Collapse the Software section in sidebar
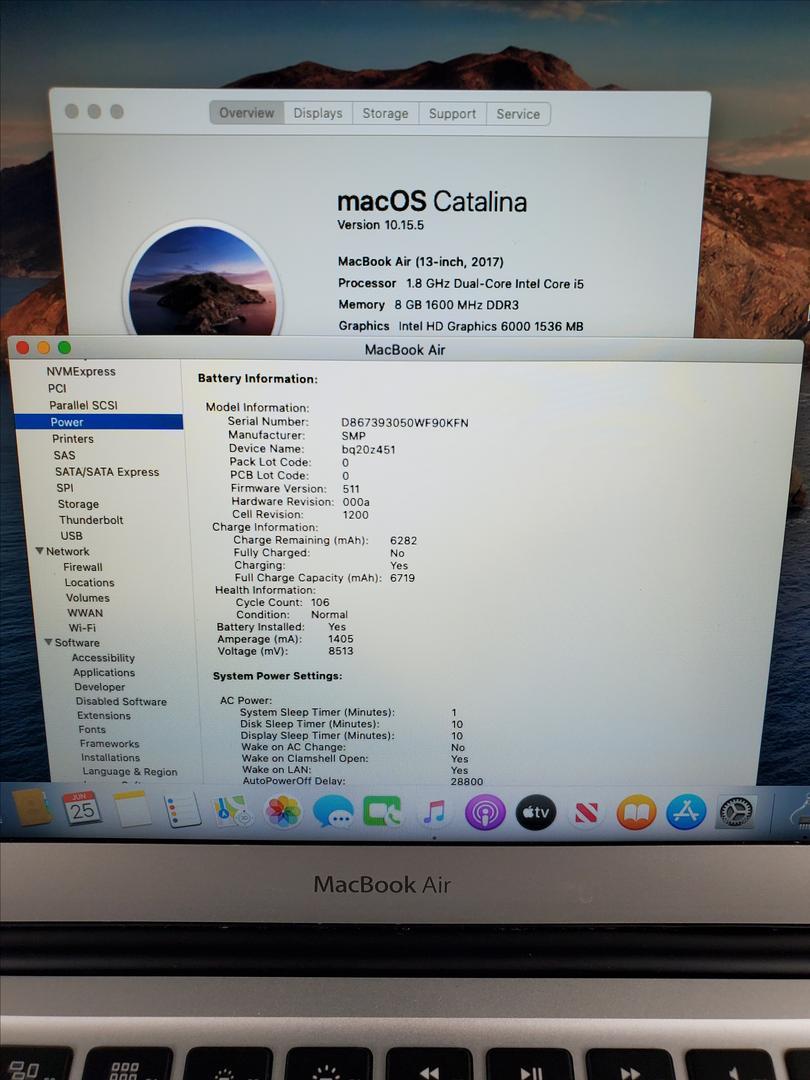Screen dimensions: 810x1080 [x=48, y=642]
